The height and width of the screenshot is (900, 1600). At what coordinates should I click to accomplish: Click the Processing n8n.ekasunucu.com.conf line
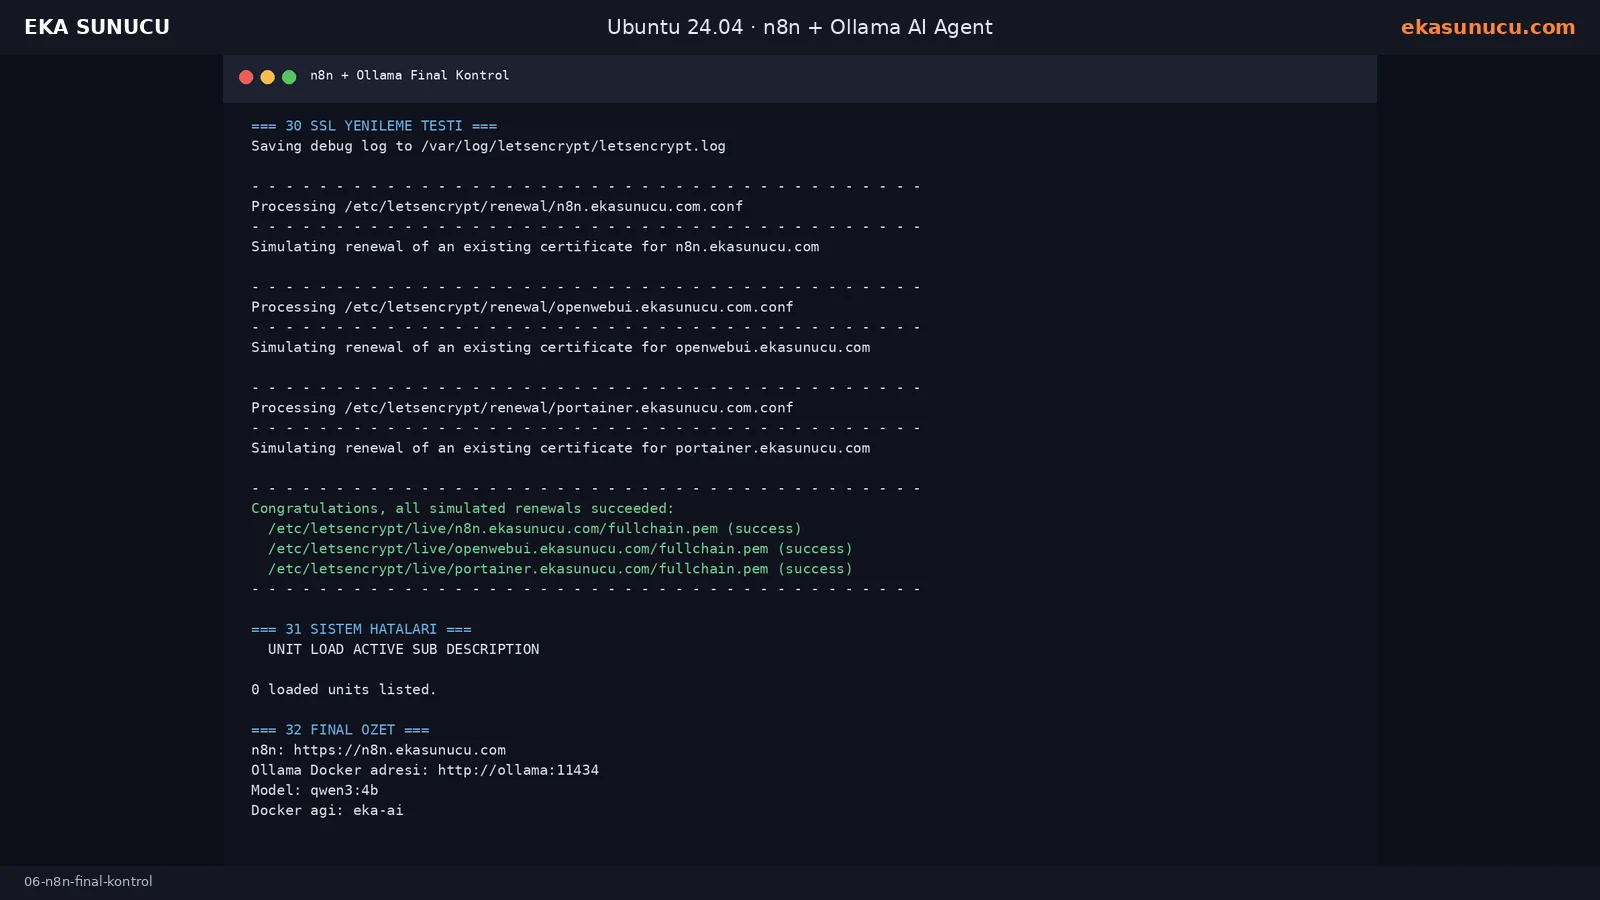pyautogui.click(x=497, y=206)
